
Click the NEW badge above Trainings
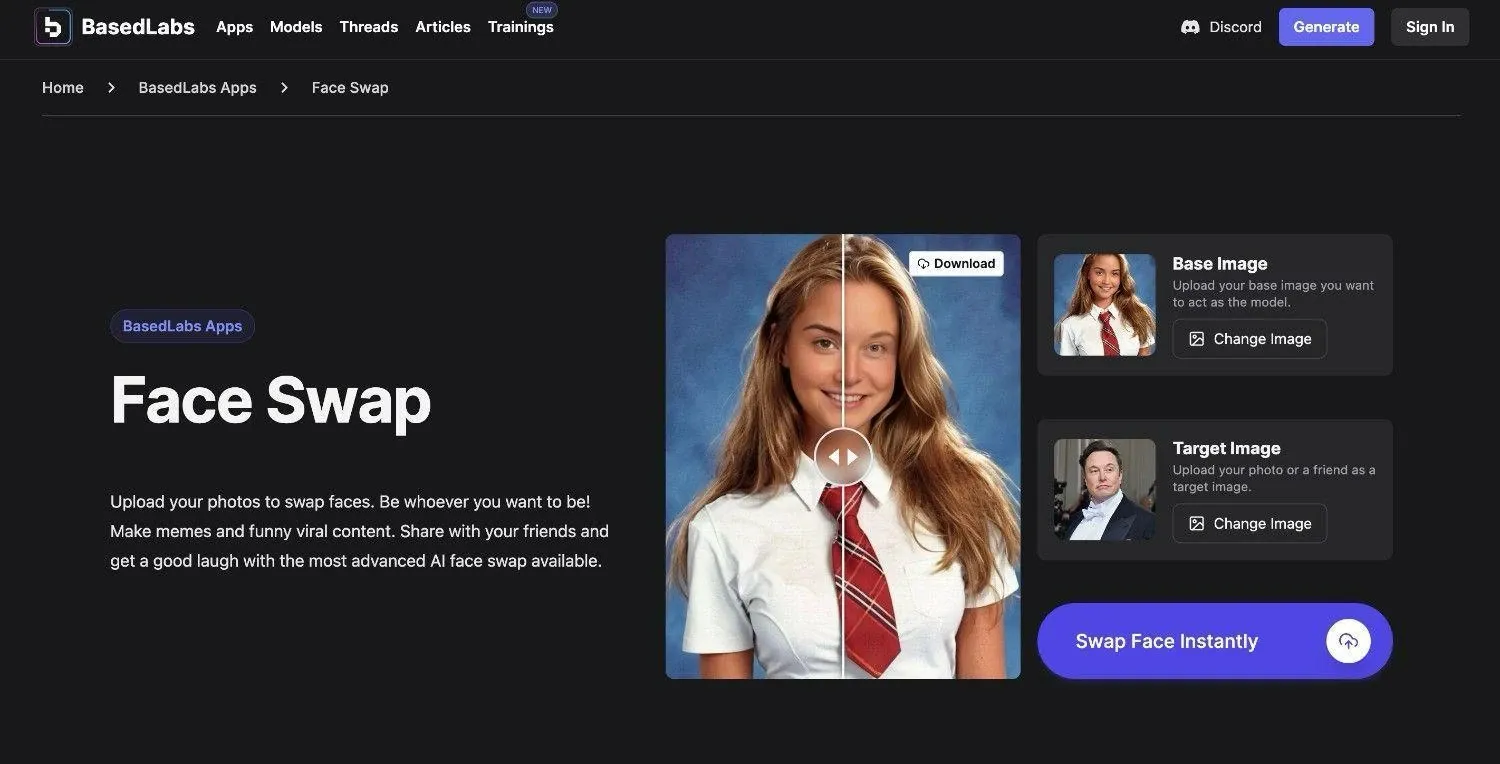[542, 10]
